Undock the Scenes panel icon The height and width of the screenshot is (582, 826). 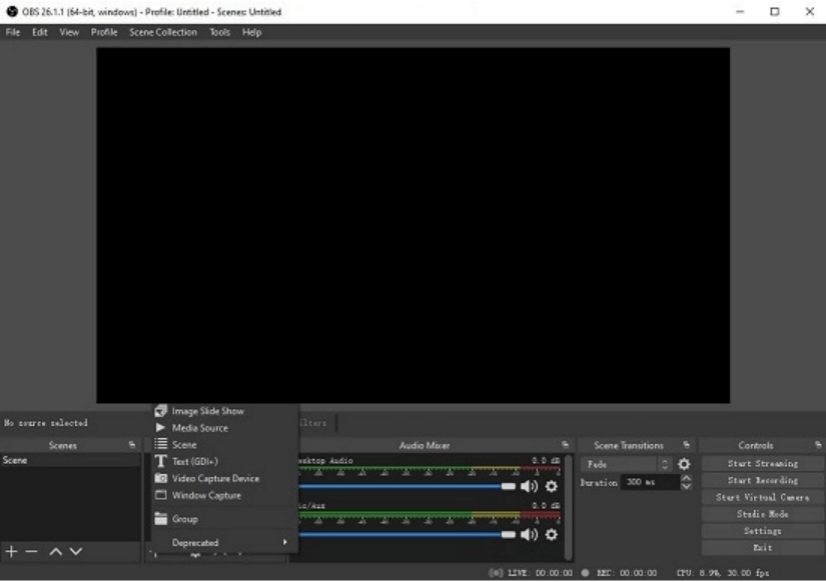click(132, 445)
